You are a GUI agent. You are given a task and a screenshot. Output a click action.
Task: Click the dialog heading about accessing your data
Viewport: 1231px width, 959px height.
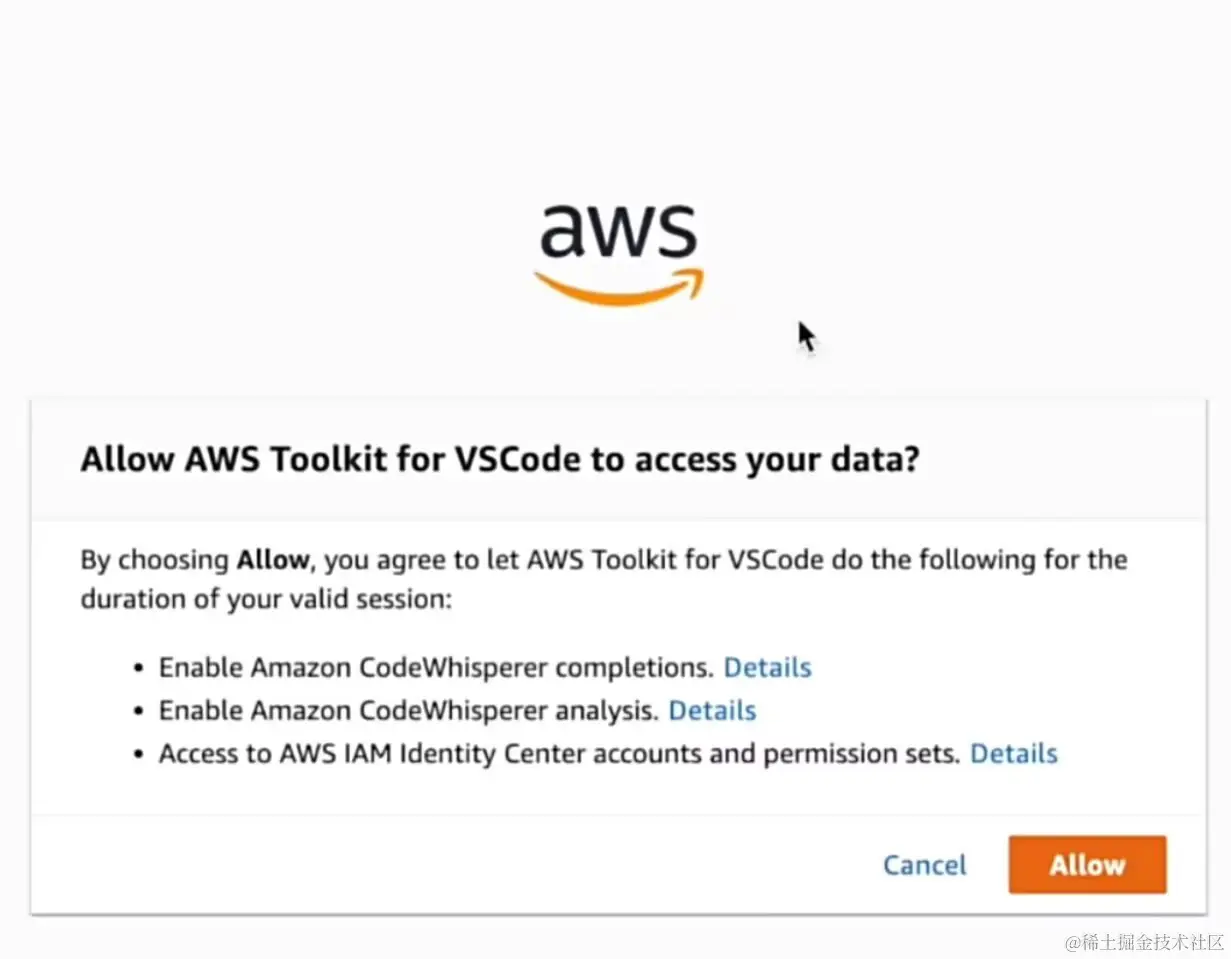(499, 460)
